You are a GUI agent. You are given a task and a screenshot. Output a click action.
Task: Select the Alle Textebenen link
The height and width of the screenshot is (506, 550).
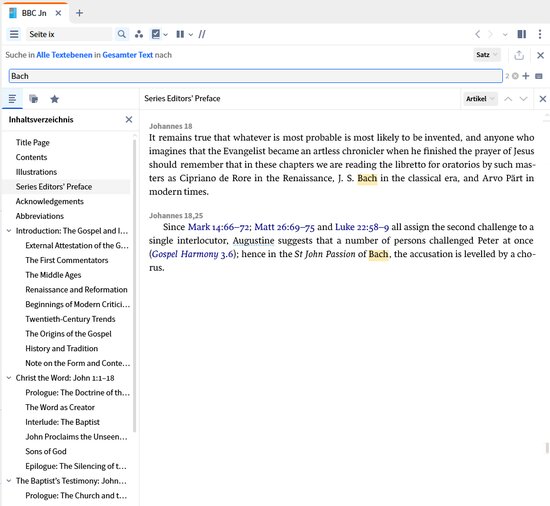click(64, 55)
